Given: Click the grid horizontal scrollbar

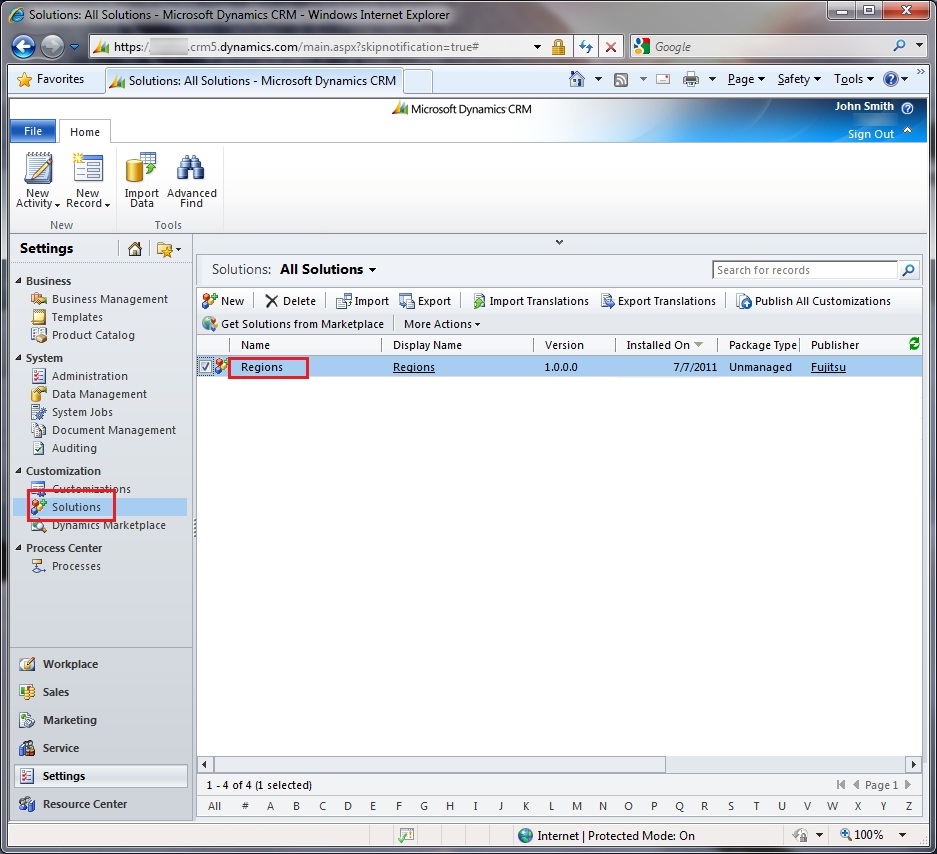Looking at the screenshot, I should tap(440, 764).
